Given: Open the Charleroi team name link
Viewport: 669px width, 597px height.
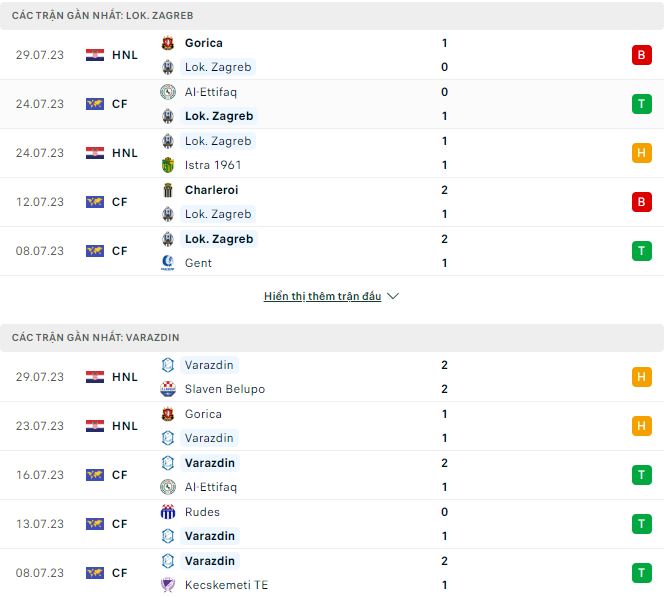Looking at the screenshot, I should 210,190.
